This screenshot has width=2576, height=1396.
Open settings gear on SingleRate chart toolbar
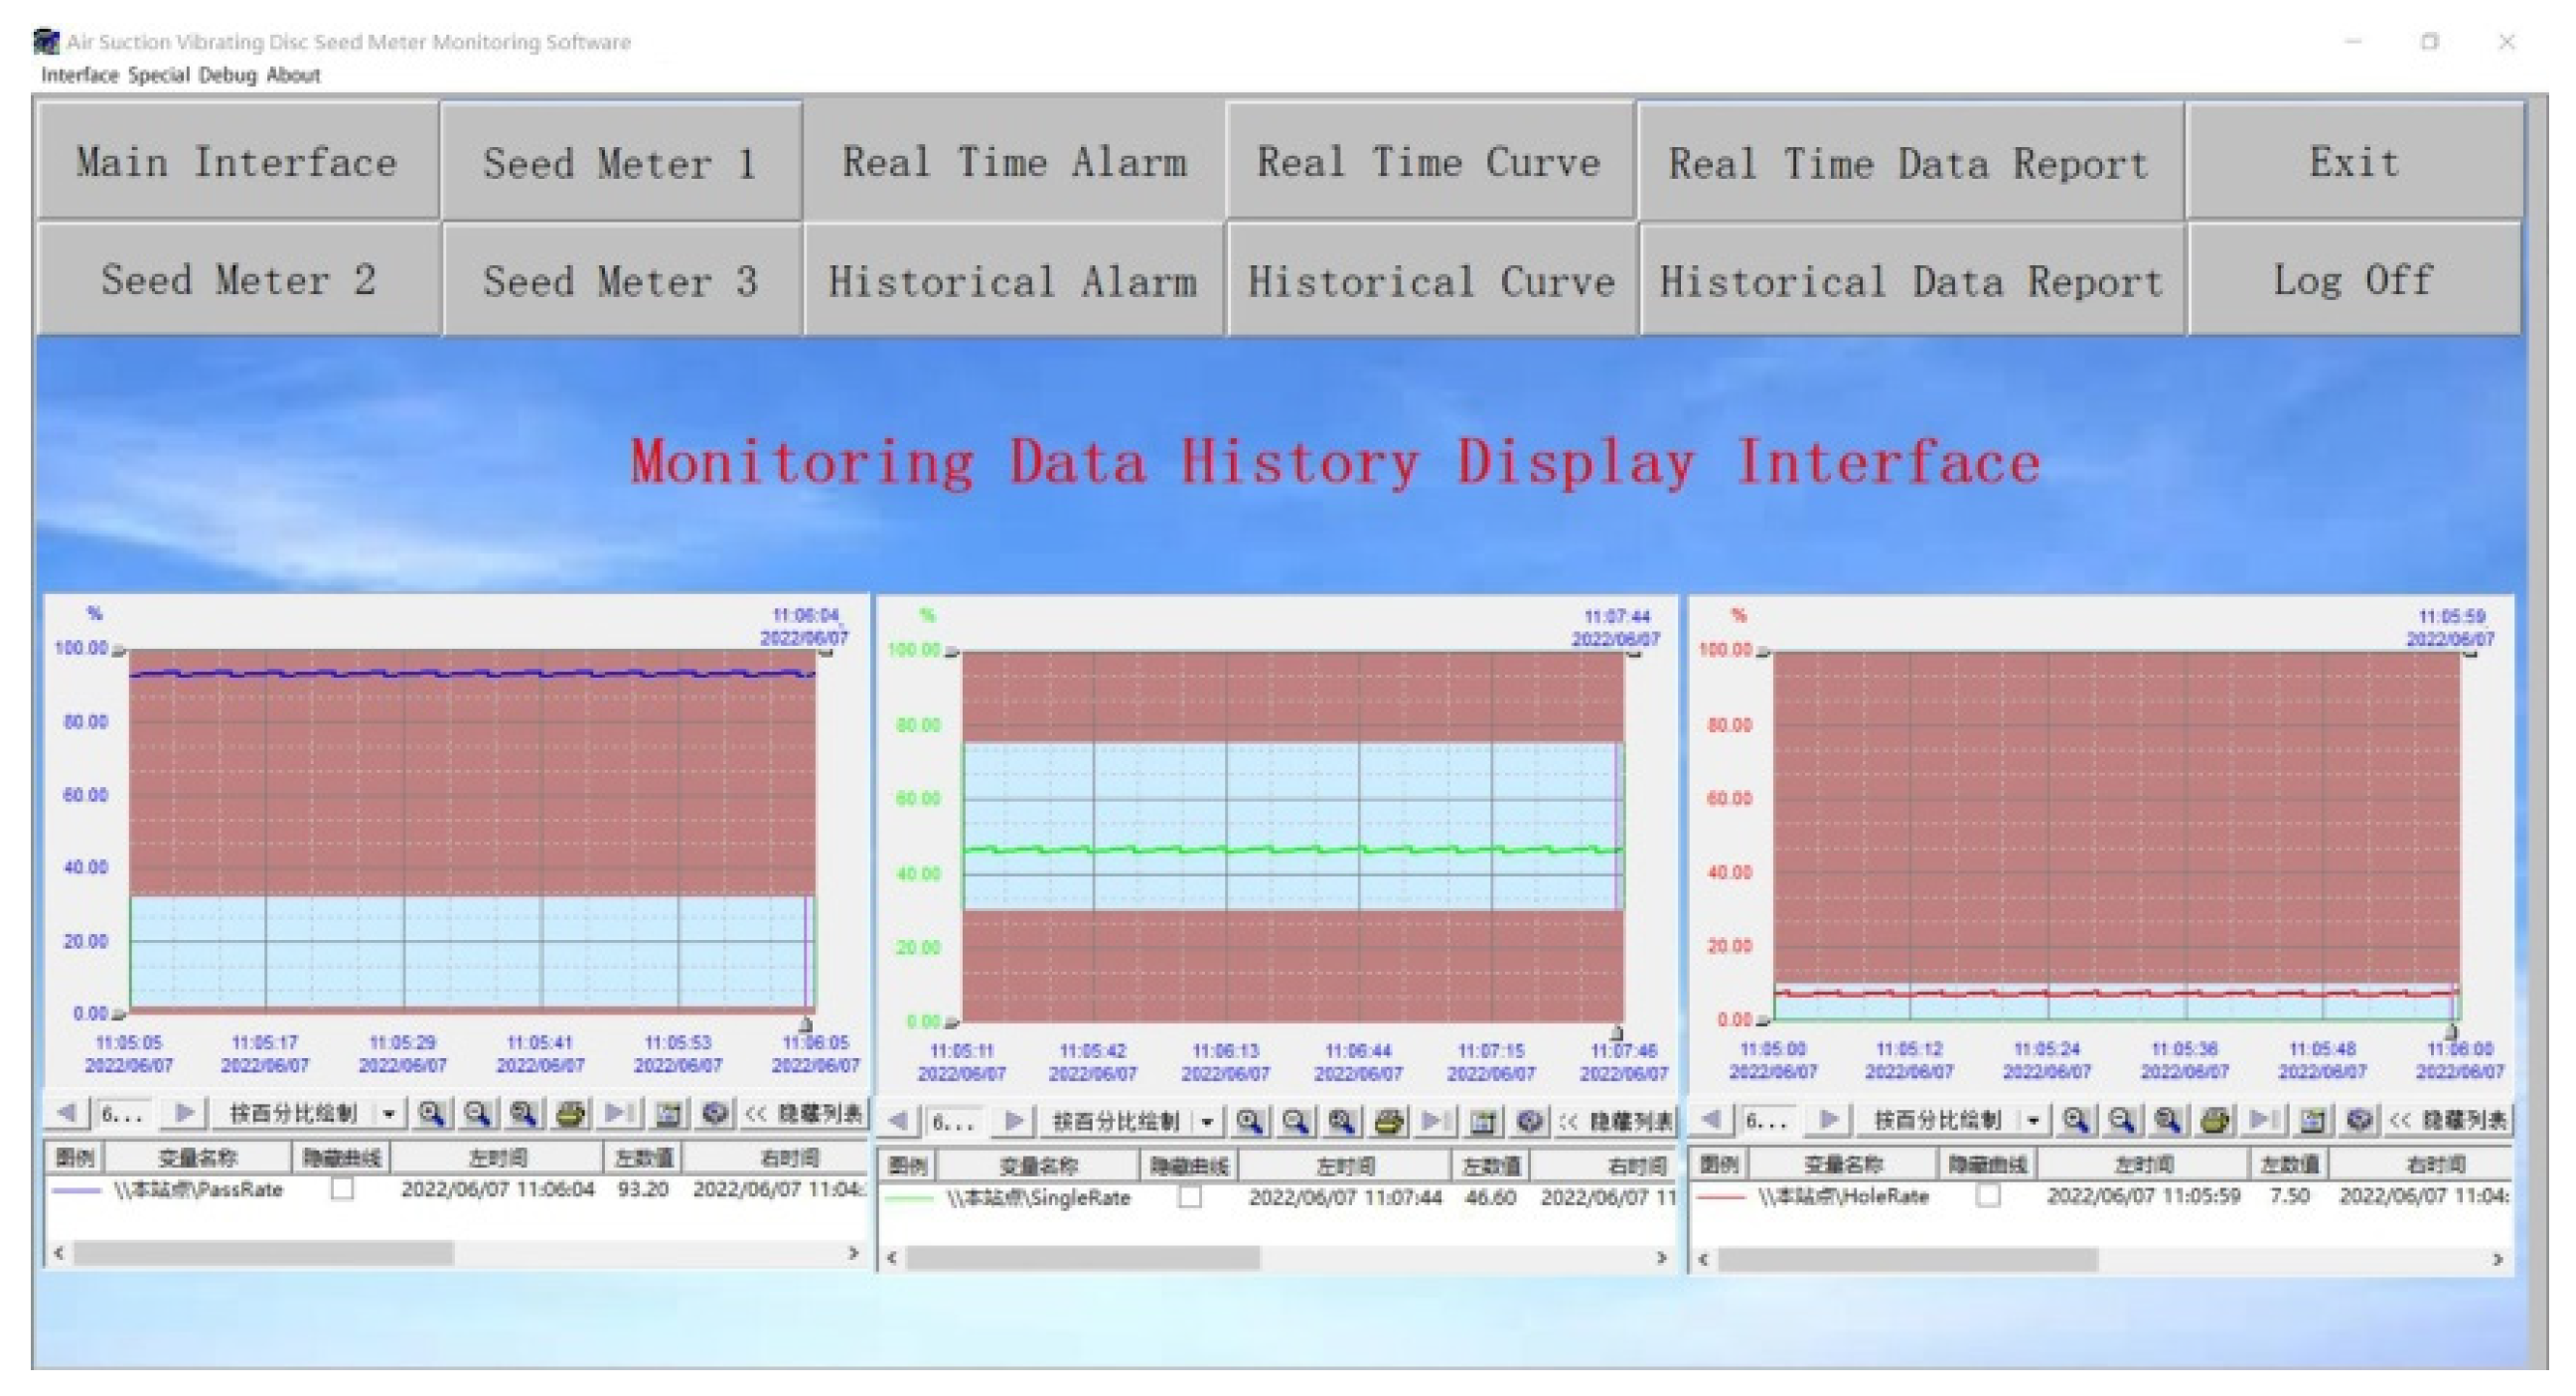1529,1121
